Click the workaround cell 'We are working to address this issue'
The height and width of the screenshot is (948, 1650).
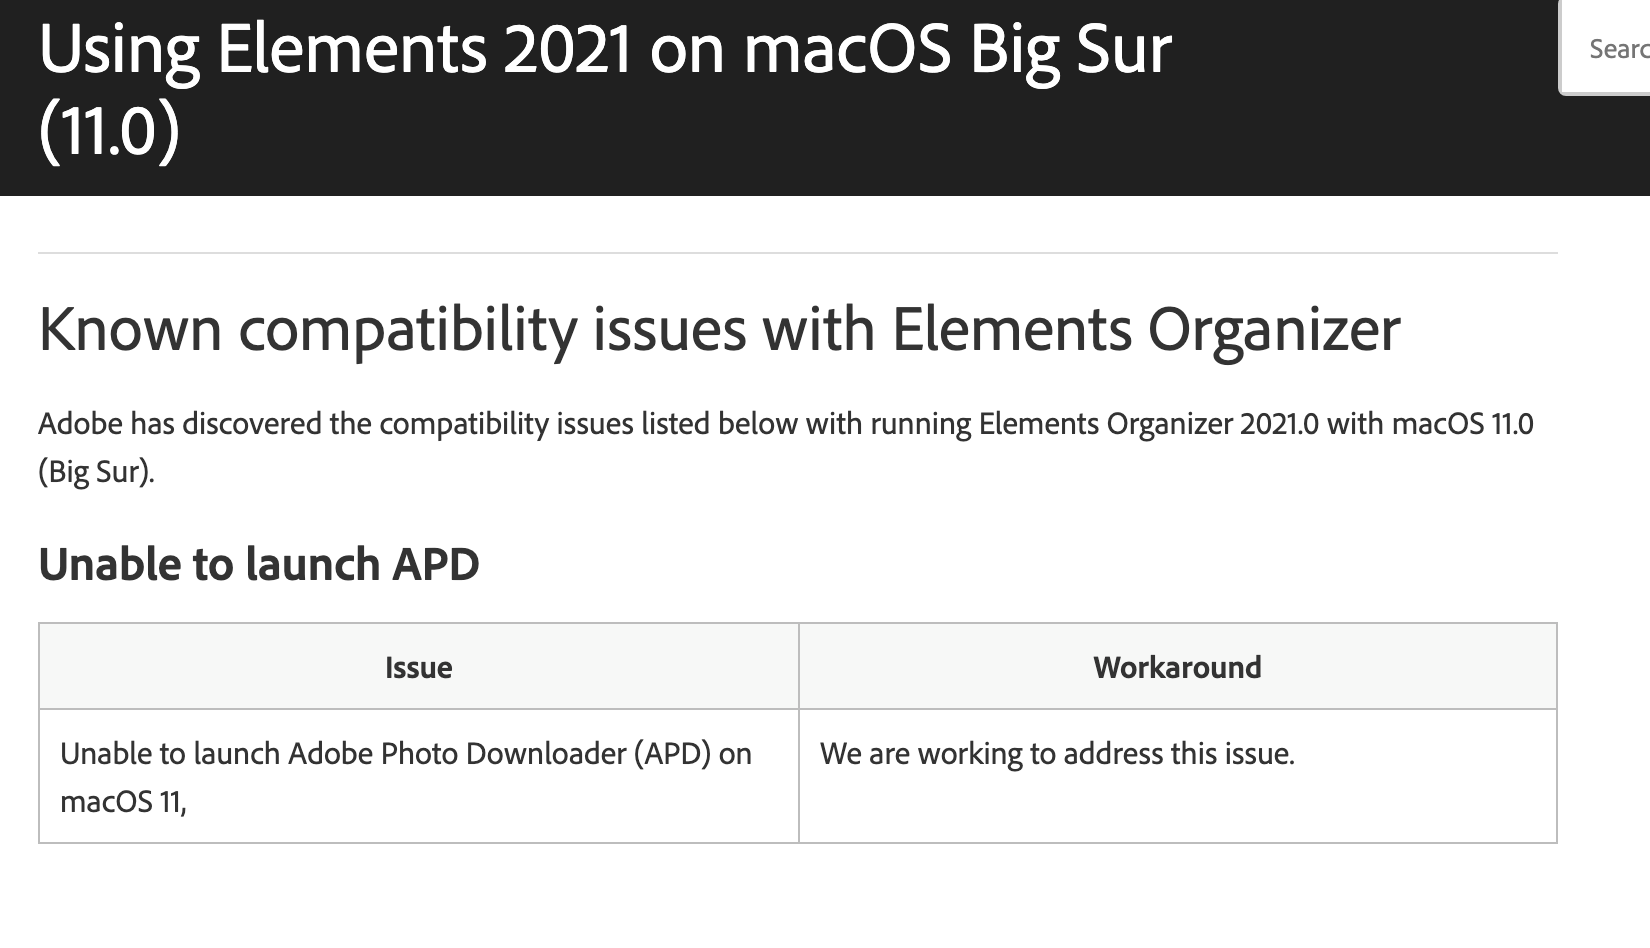1056,754
